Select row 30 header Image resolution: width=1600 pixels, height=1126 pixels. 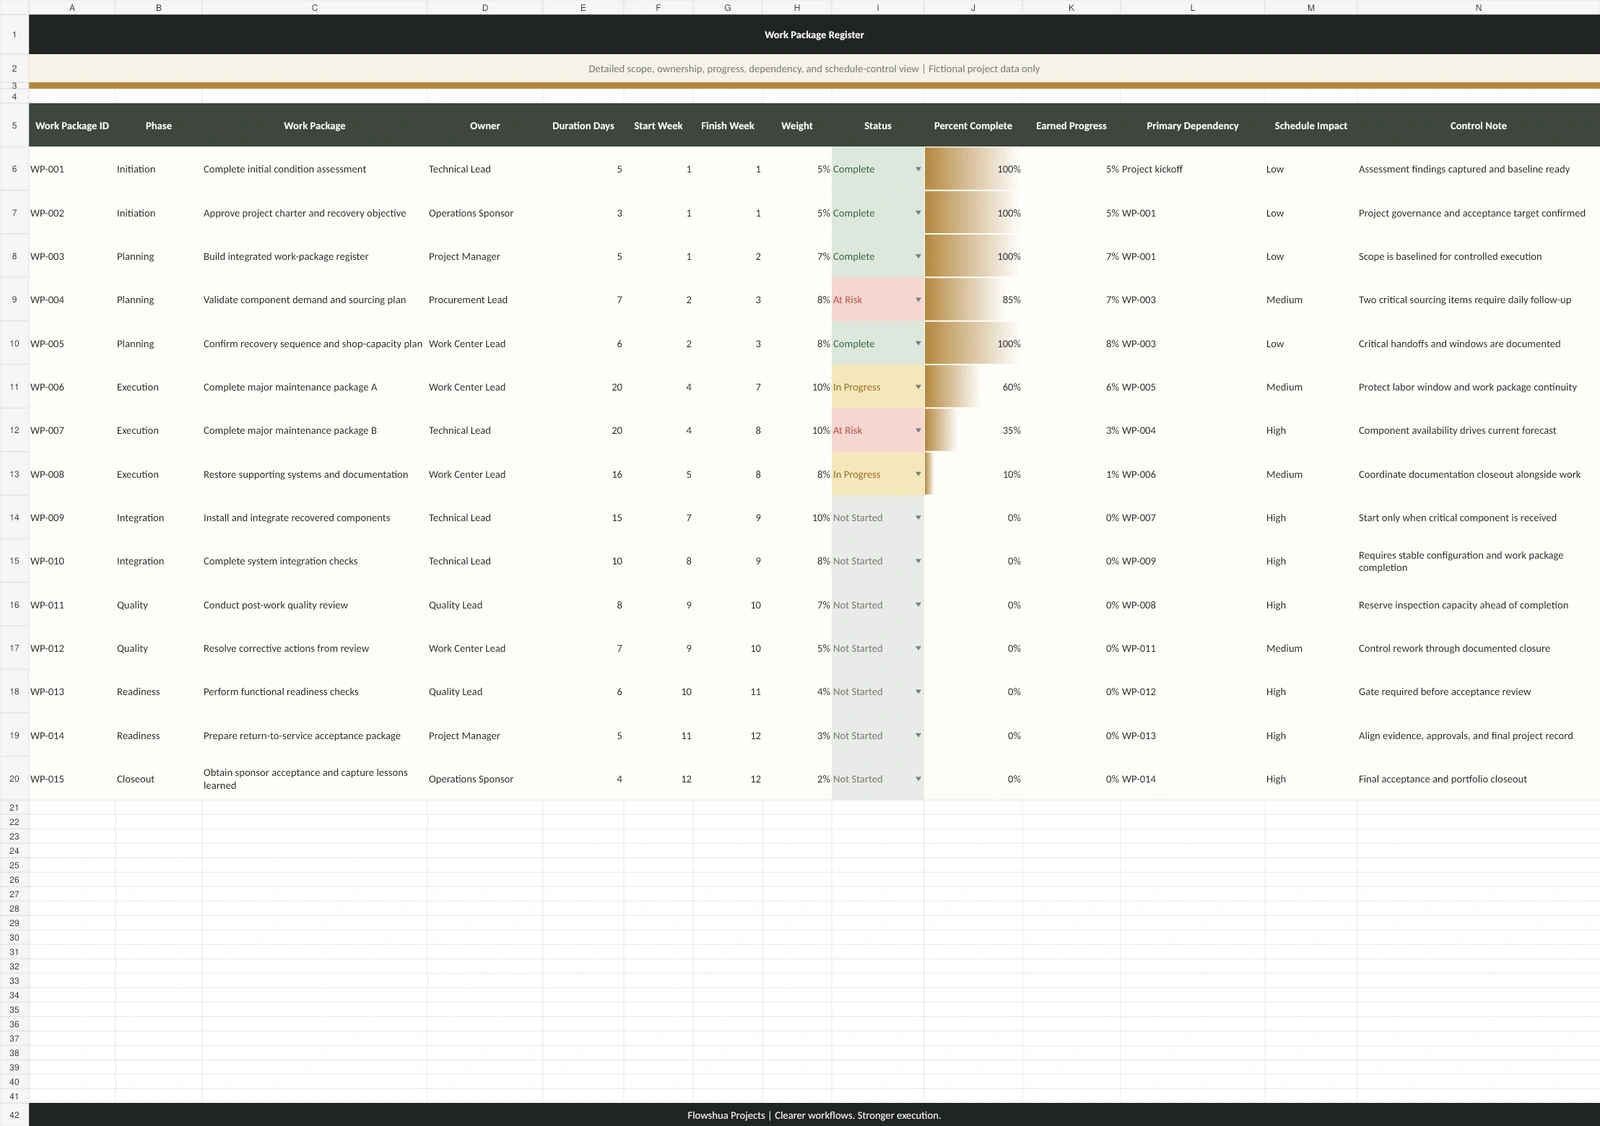(x=14, y=938)
